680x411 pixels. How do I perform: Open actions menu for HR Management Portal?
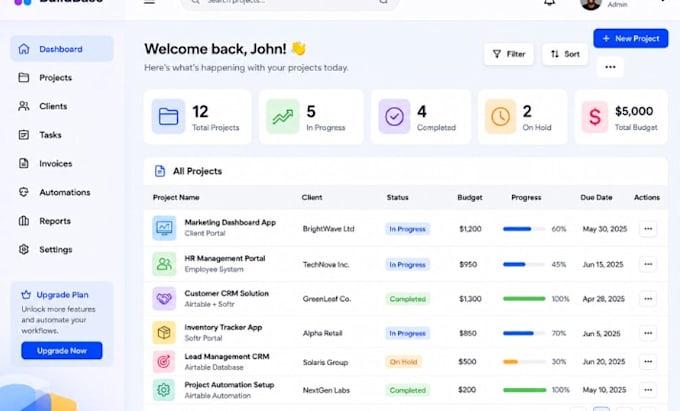point(648,264)
